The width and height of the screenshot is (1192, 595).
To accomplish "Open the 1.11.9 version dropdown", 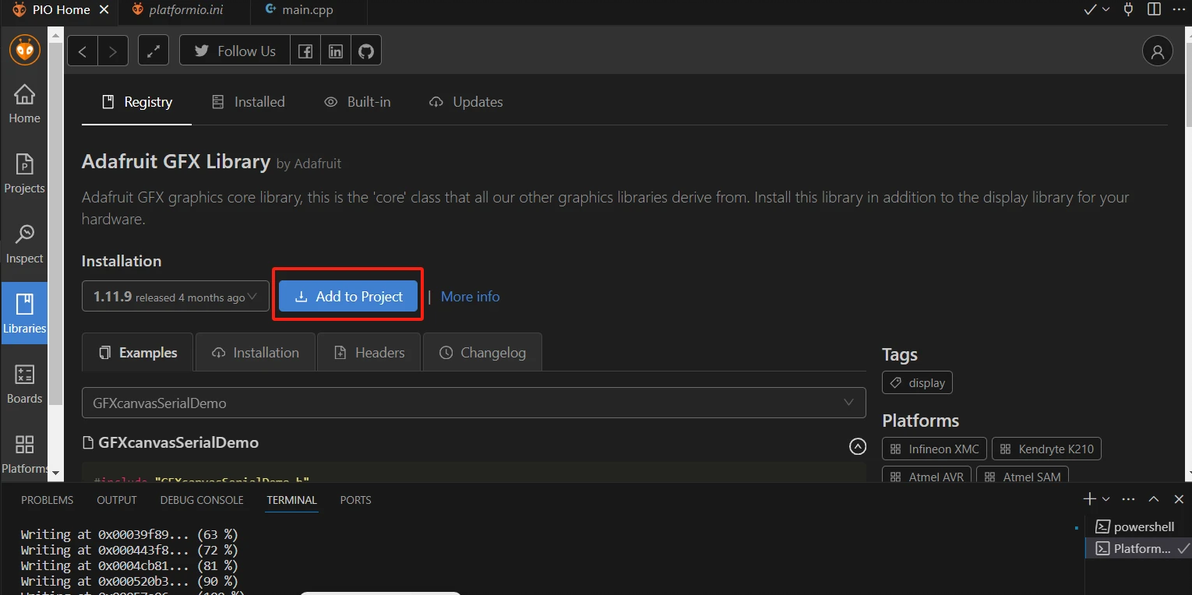I will tap(176, 296).
